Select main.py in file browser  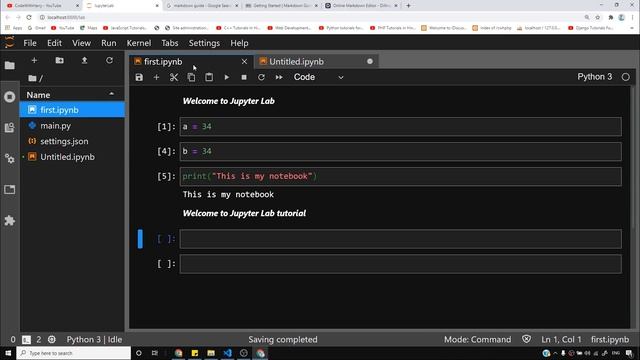pos(72,126)
